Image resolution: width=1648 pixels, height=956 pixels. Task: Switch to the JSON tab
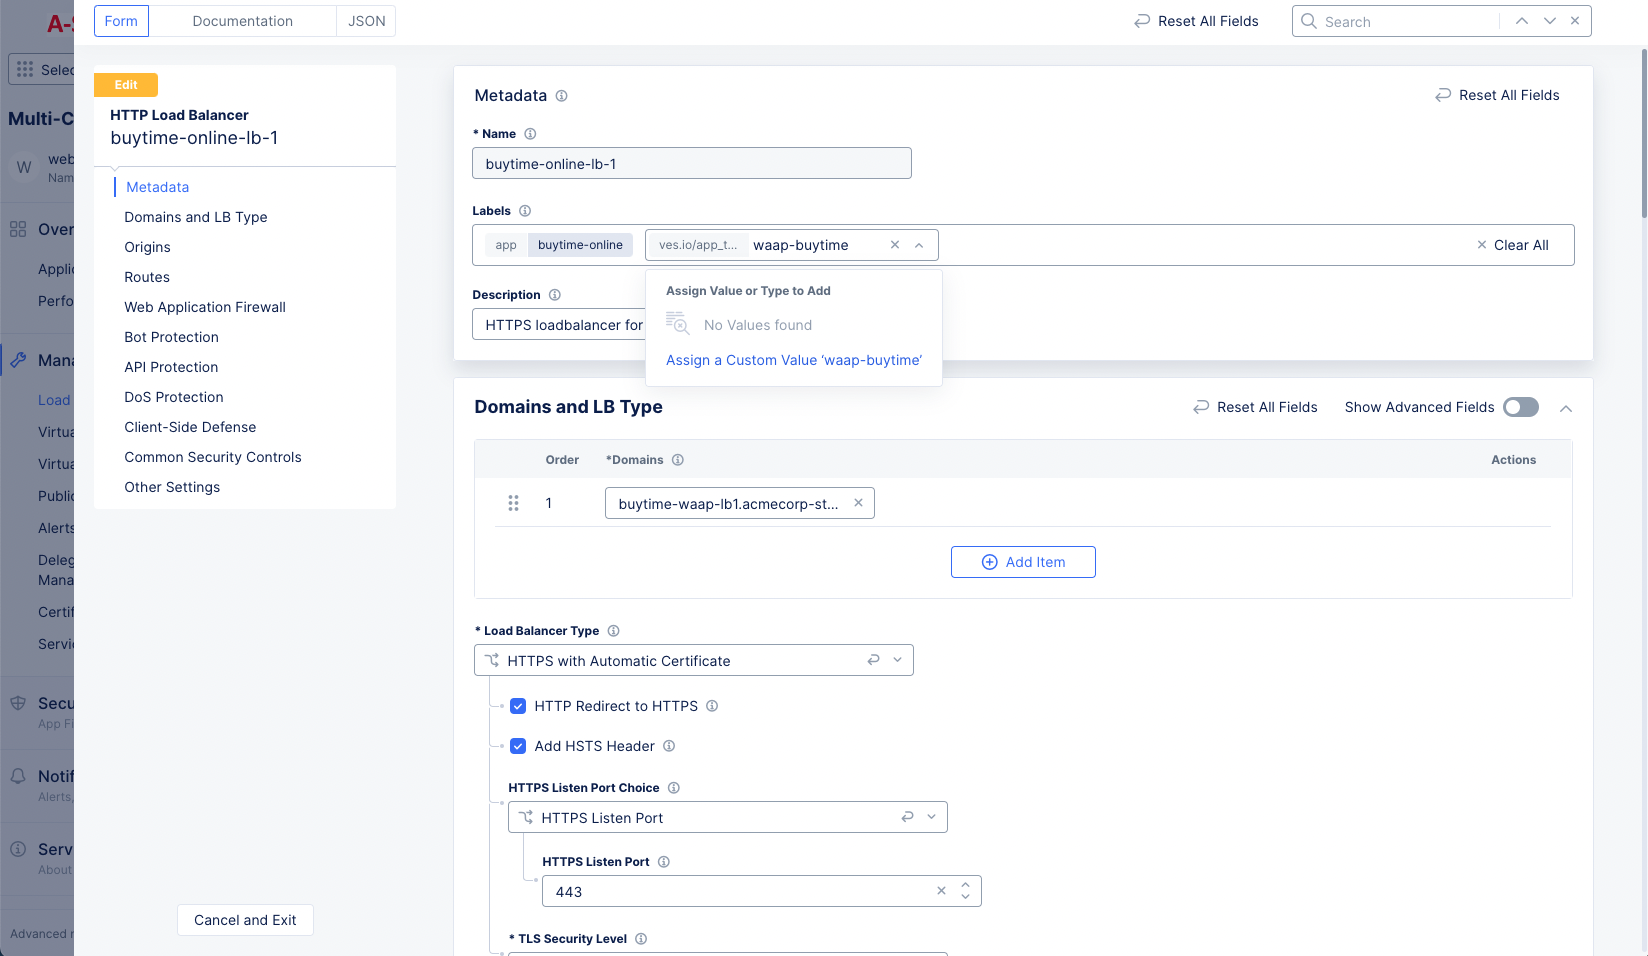click(x=366, y=20)
